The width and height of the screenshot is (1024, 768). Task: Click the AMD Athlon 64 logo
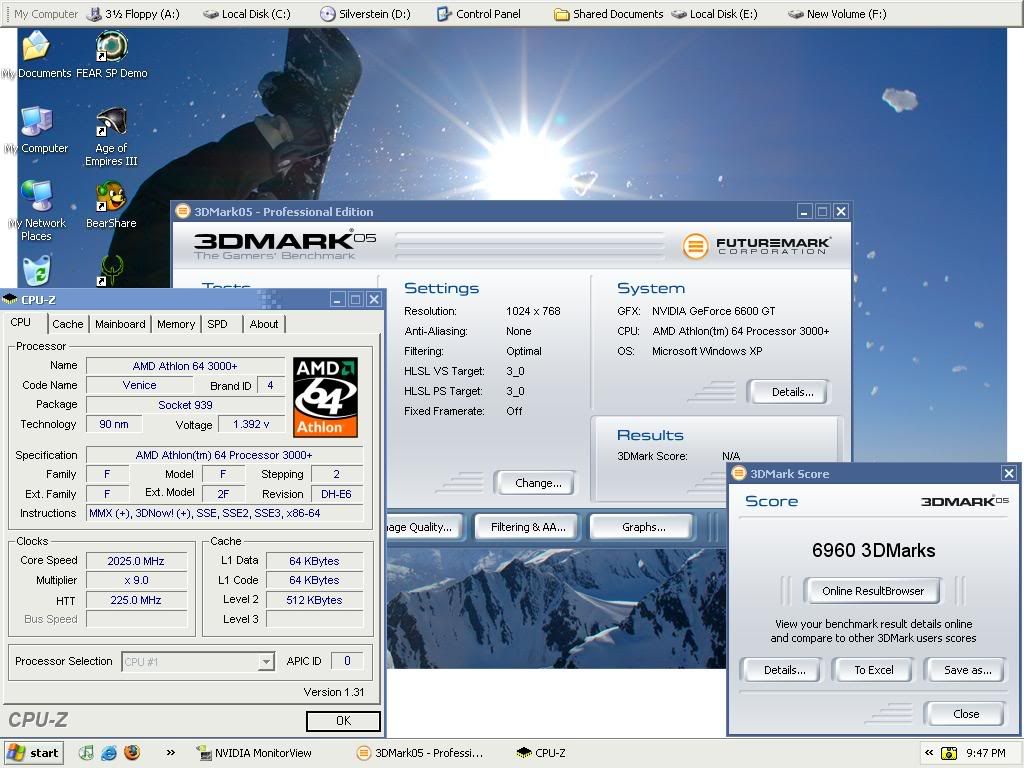pyautogui.click(x=325, y=397)
